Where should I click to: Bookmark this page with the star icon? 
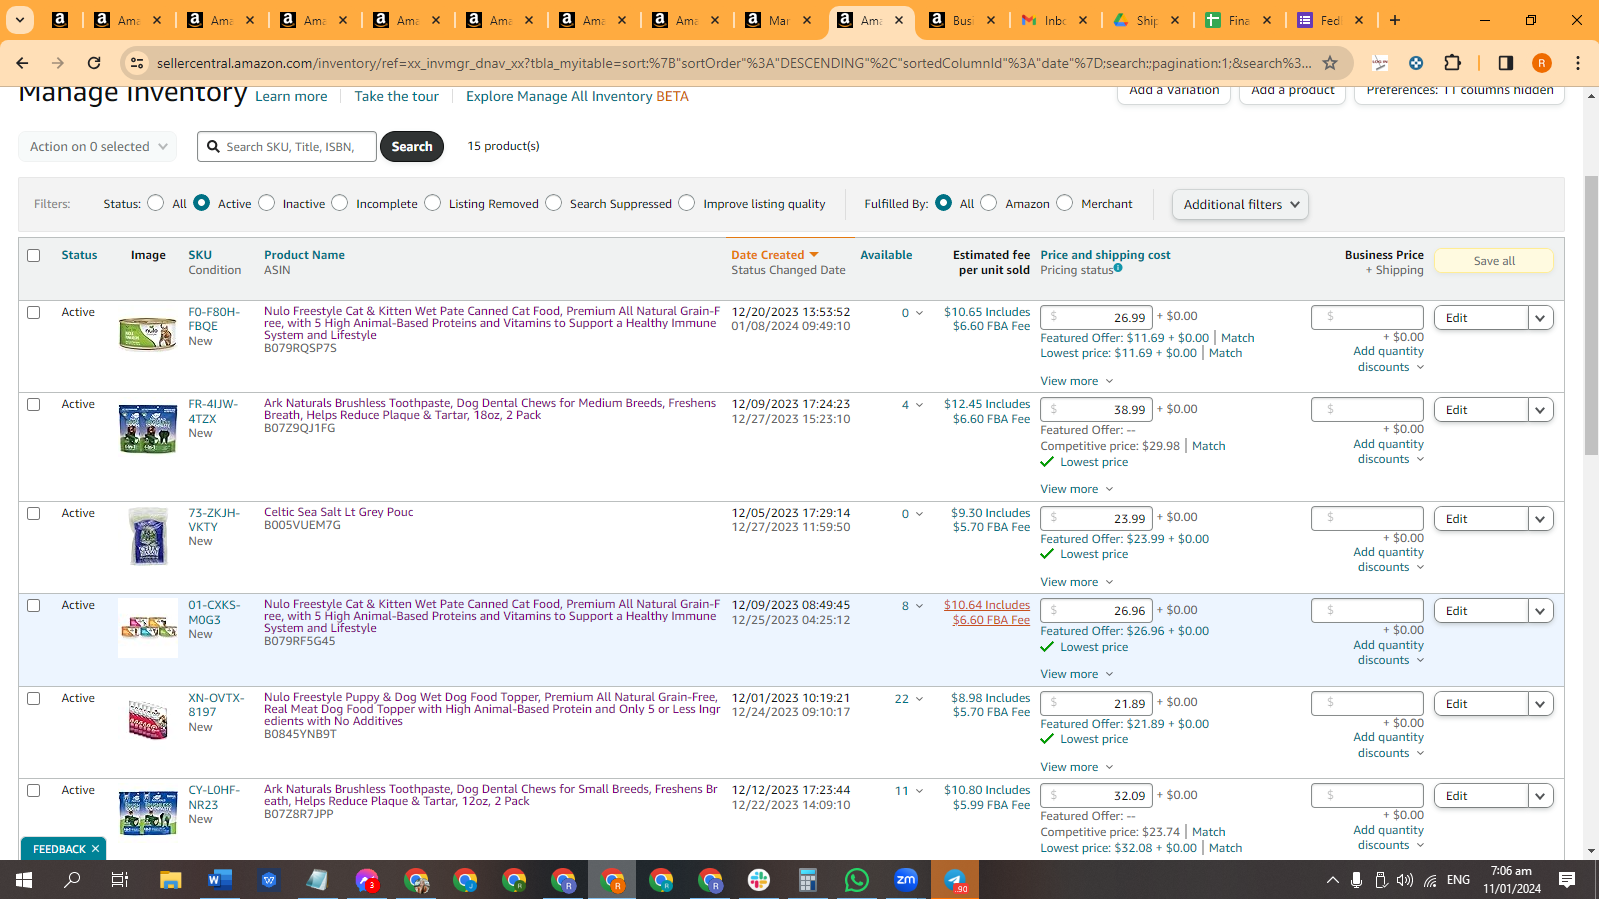[1330, 63]
